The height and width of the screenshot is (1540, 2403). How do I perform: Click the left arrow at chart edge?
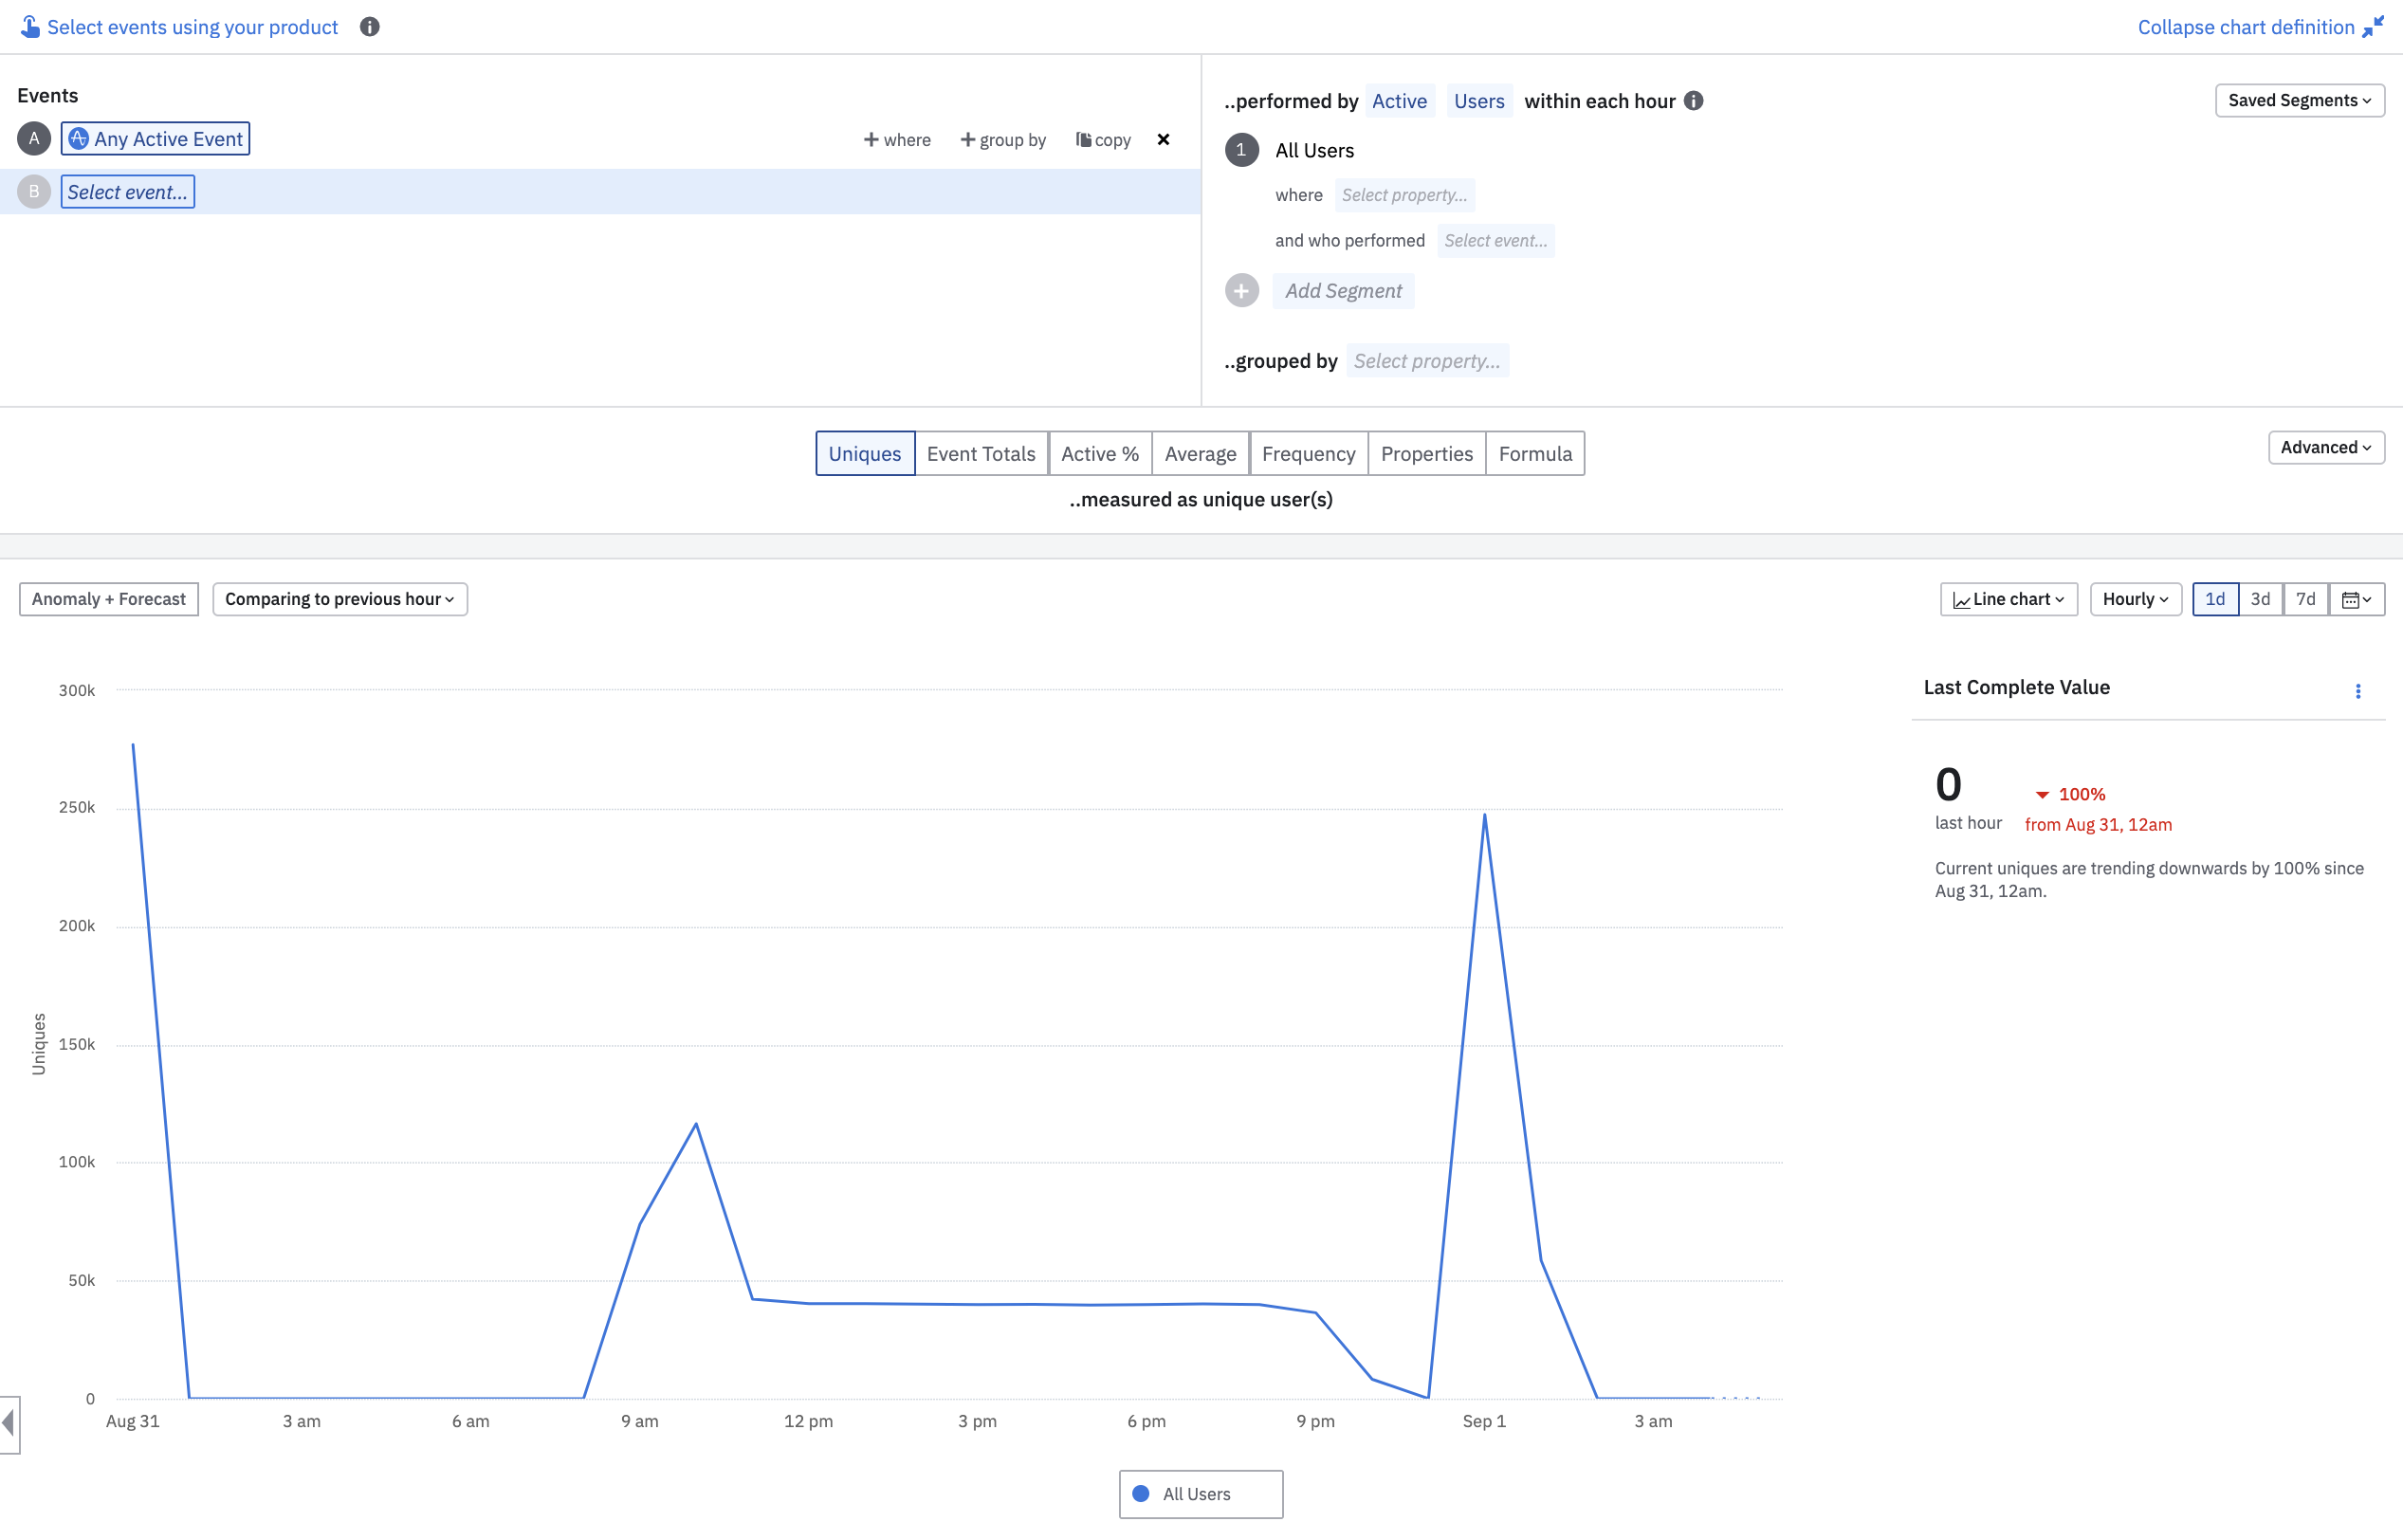[x=9, y=1423]
